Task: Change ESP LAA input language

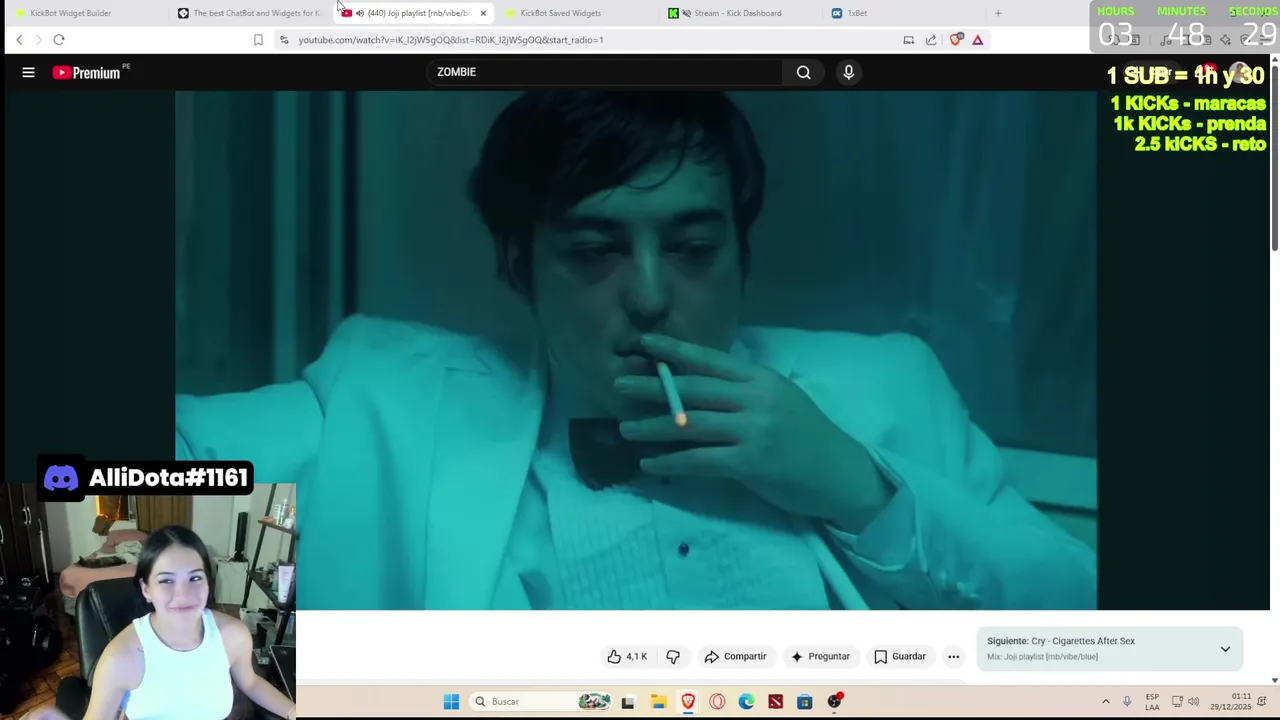Action: [x=1152, y=701]
